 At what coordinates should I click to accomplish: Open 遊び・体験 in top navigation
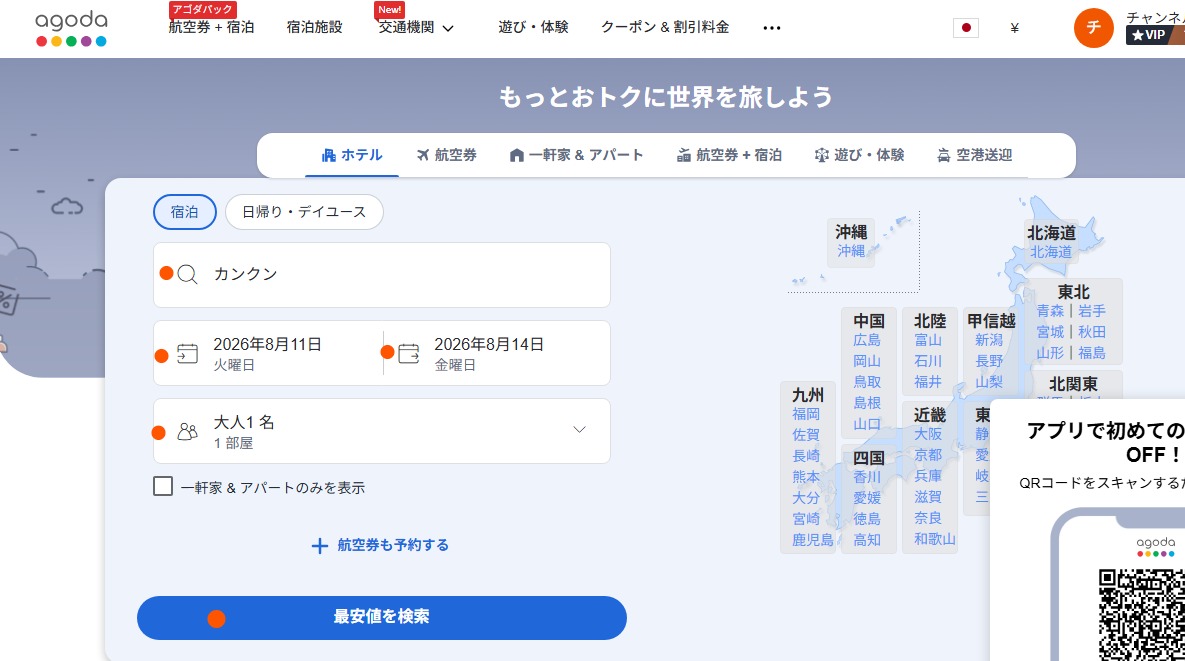[x=533, y=27]
